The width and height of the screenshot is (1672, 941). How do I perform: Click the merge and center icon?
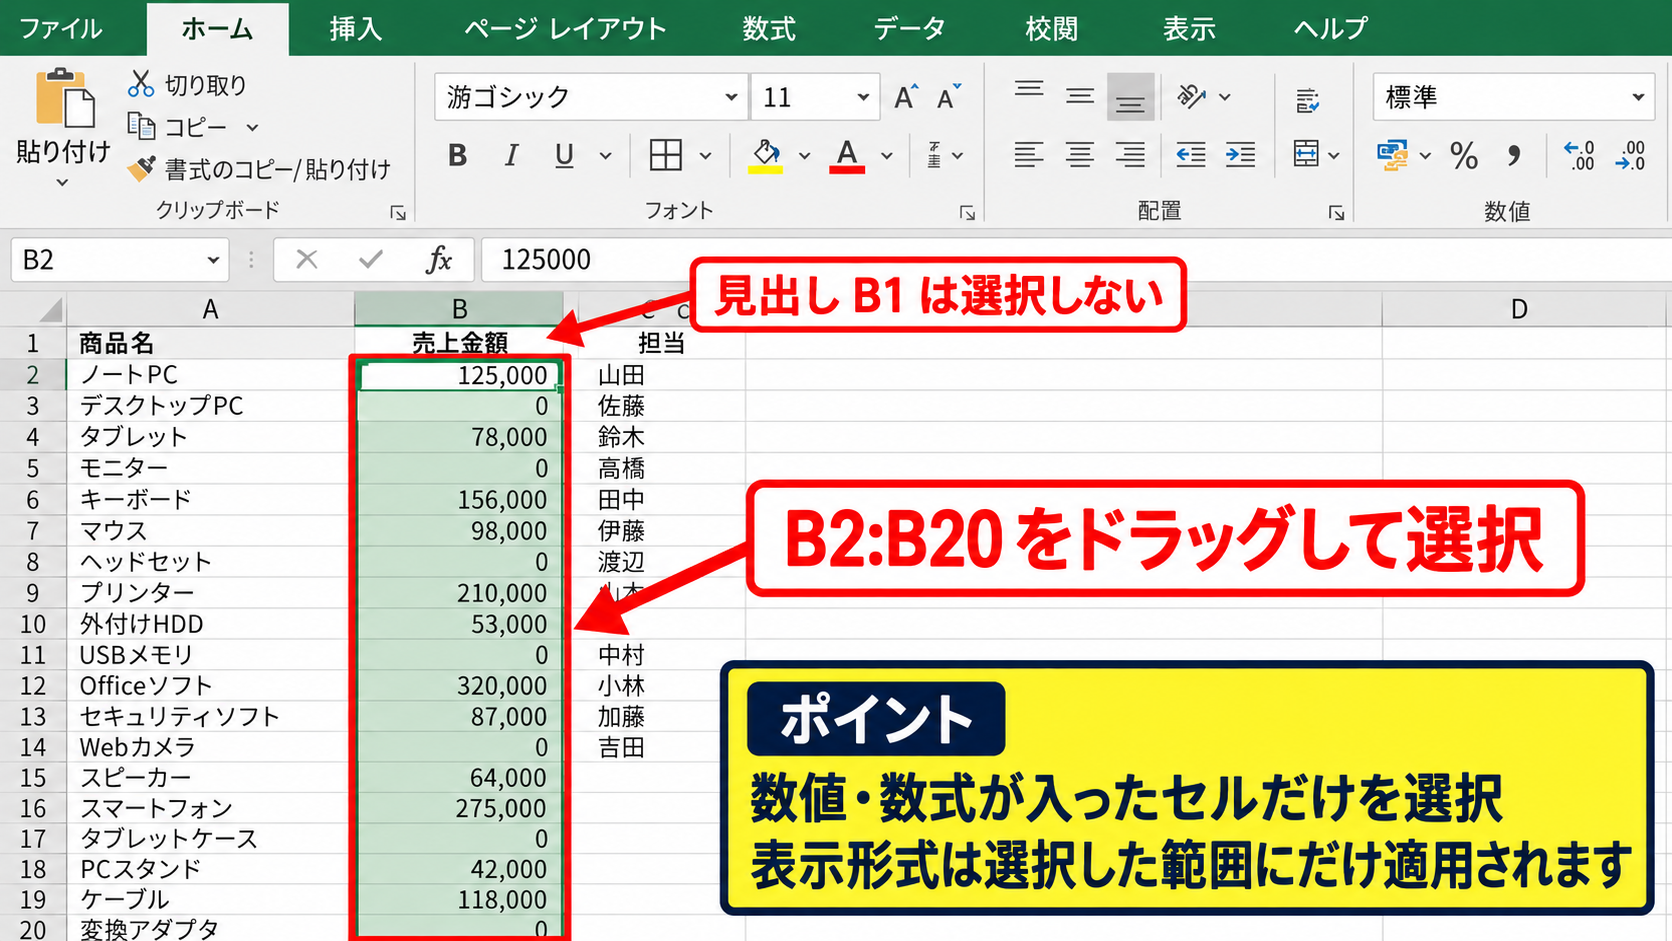(1306, 154)
